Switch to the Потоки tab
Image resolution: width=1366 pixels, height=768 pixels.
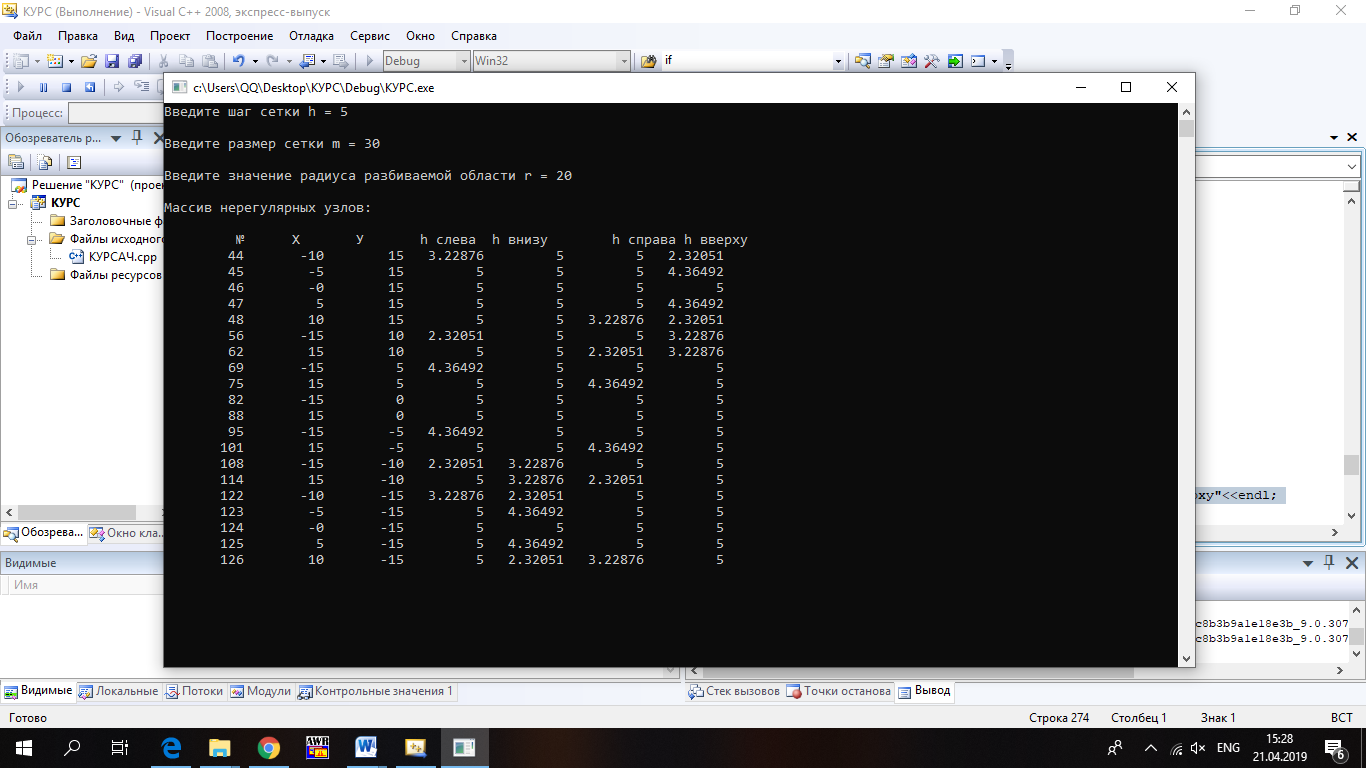(x=194, y=691)
